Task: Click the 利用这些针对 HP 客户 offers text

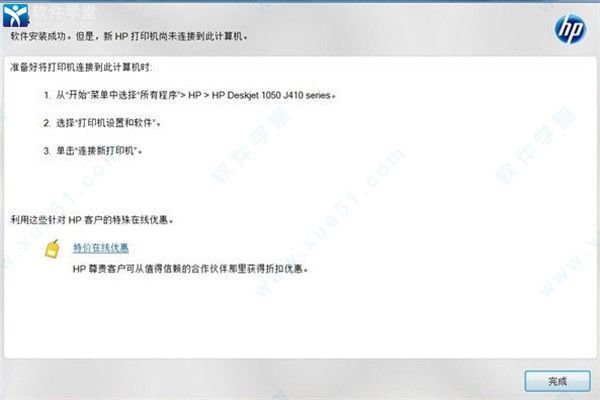Action: (92, 220)
